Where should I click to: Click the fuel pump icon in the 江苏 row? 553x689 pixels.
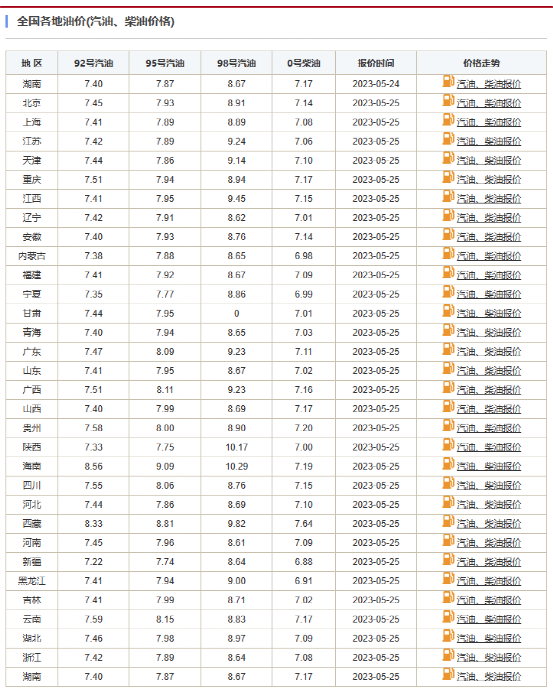(x=448, y=139)
